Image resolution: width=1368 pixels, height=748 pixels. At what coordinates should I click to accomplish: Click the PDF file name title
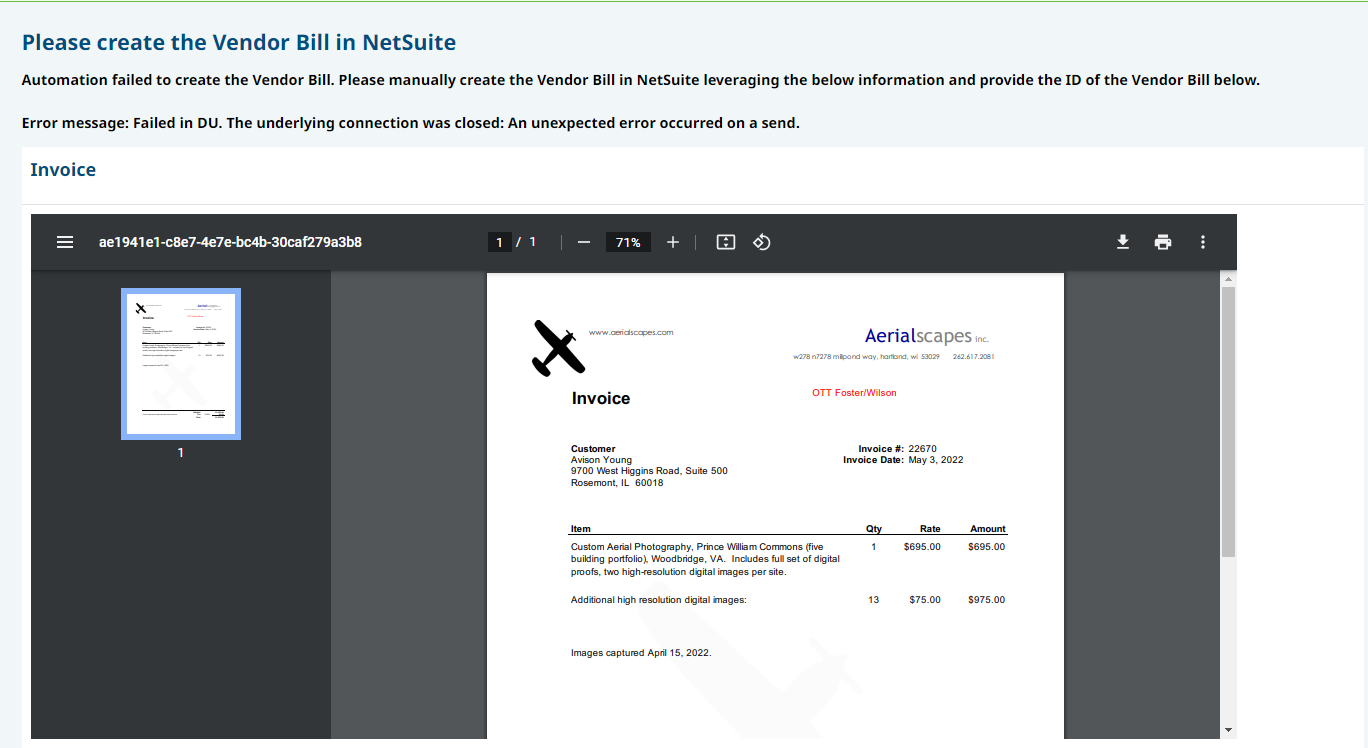click(x=230, y=242)
